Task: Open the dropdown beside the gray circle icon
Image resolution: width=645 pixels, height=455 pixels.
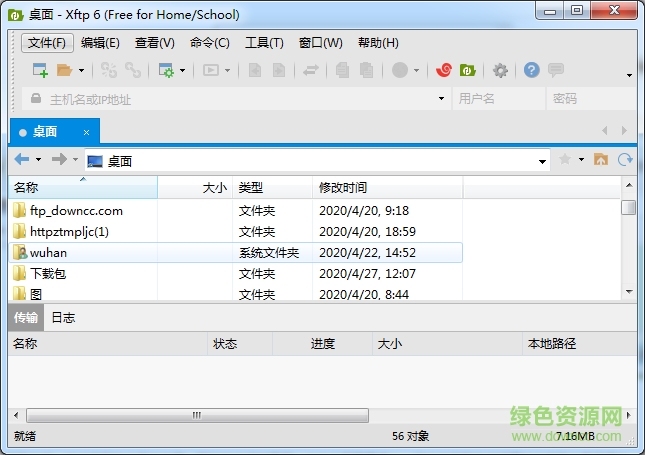Action: 416,70
